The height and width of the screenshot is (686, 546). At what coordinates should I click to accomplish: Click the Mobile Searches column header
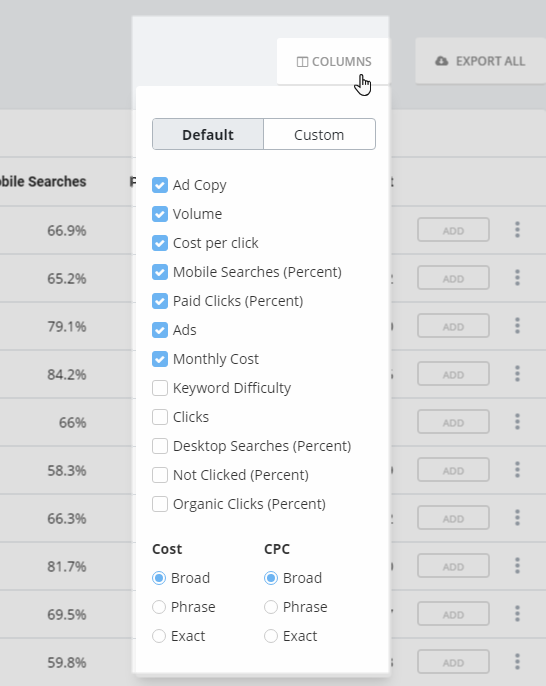click(43, 182)
